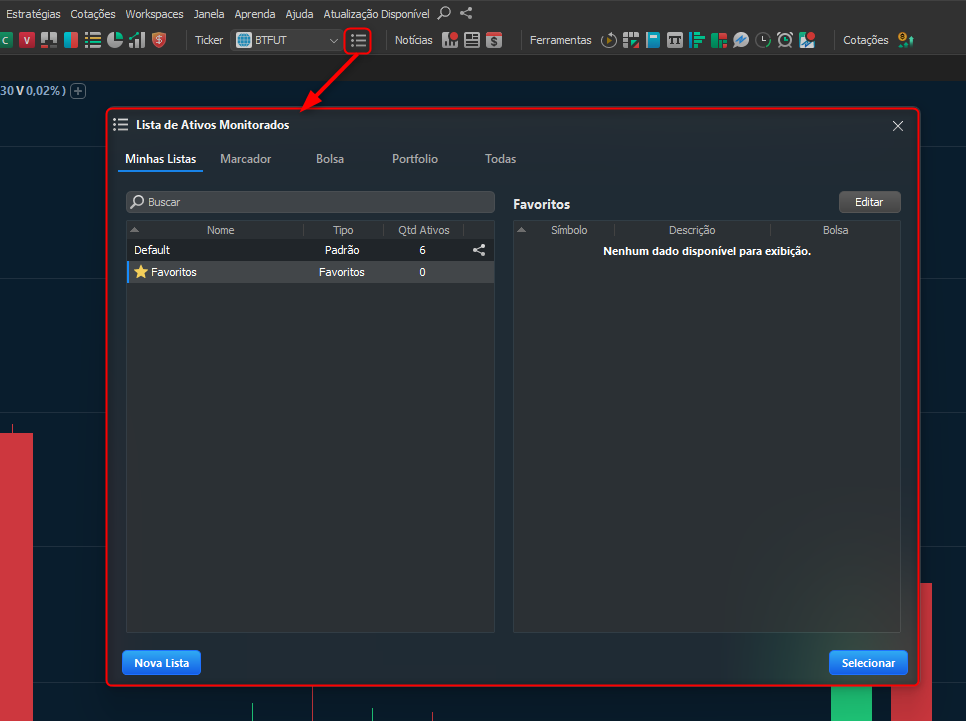966x721 pixels.
Task: Open the horizontal volume bars tool icon
Action: (x=697, y=41)
